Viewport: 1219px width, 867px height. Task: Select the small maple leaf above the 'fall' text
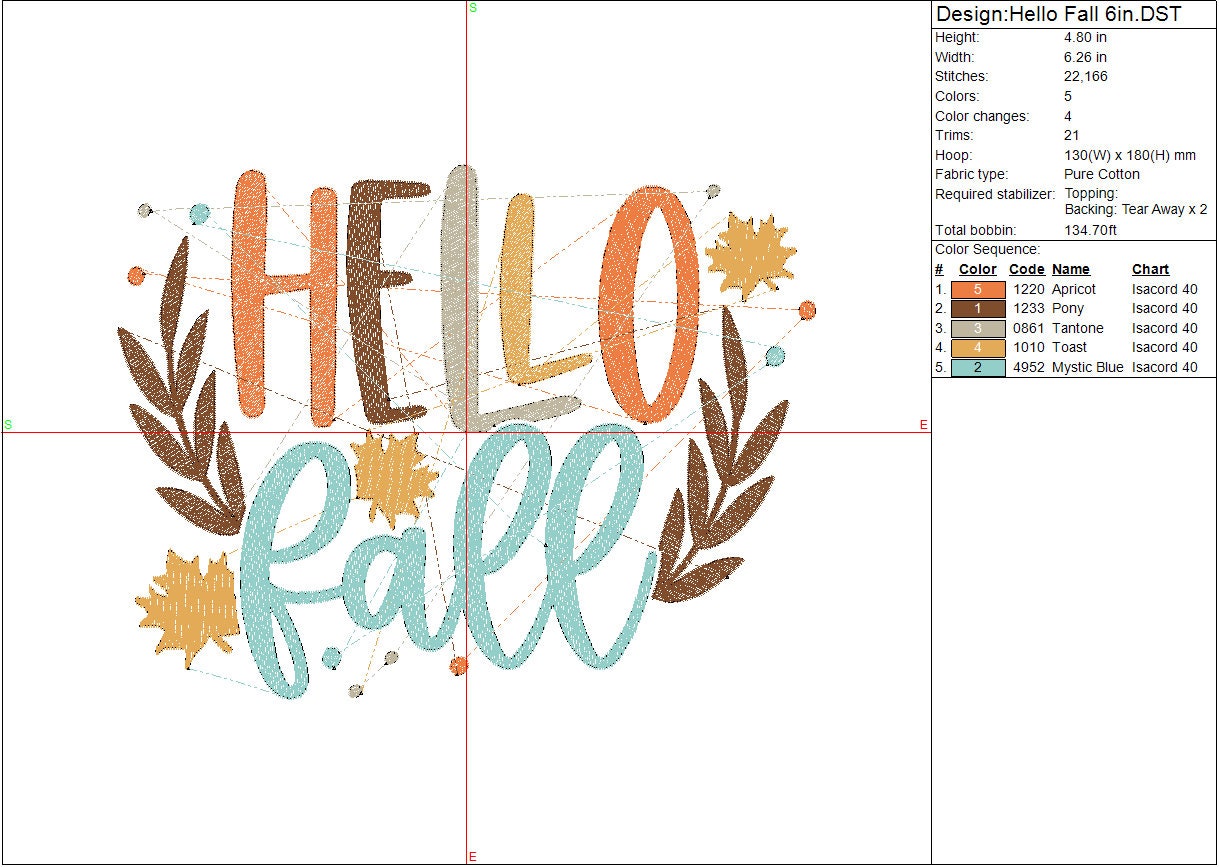(x=392, y=478)
